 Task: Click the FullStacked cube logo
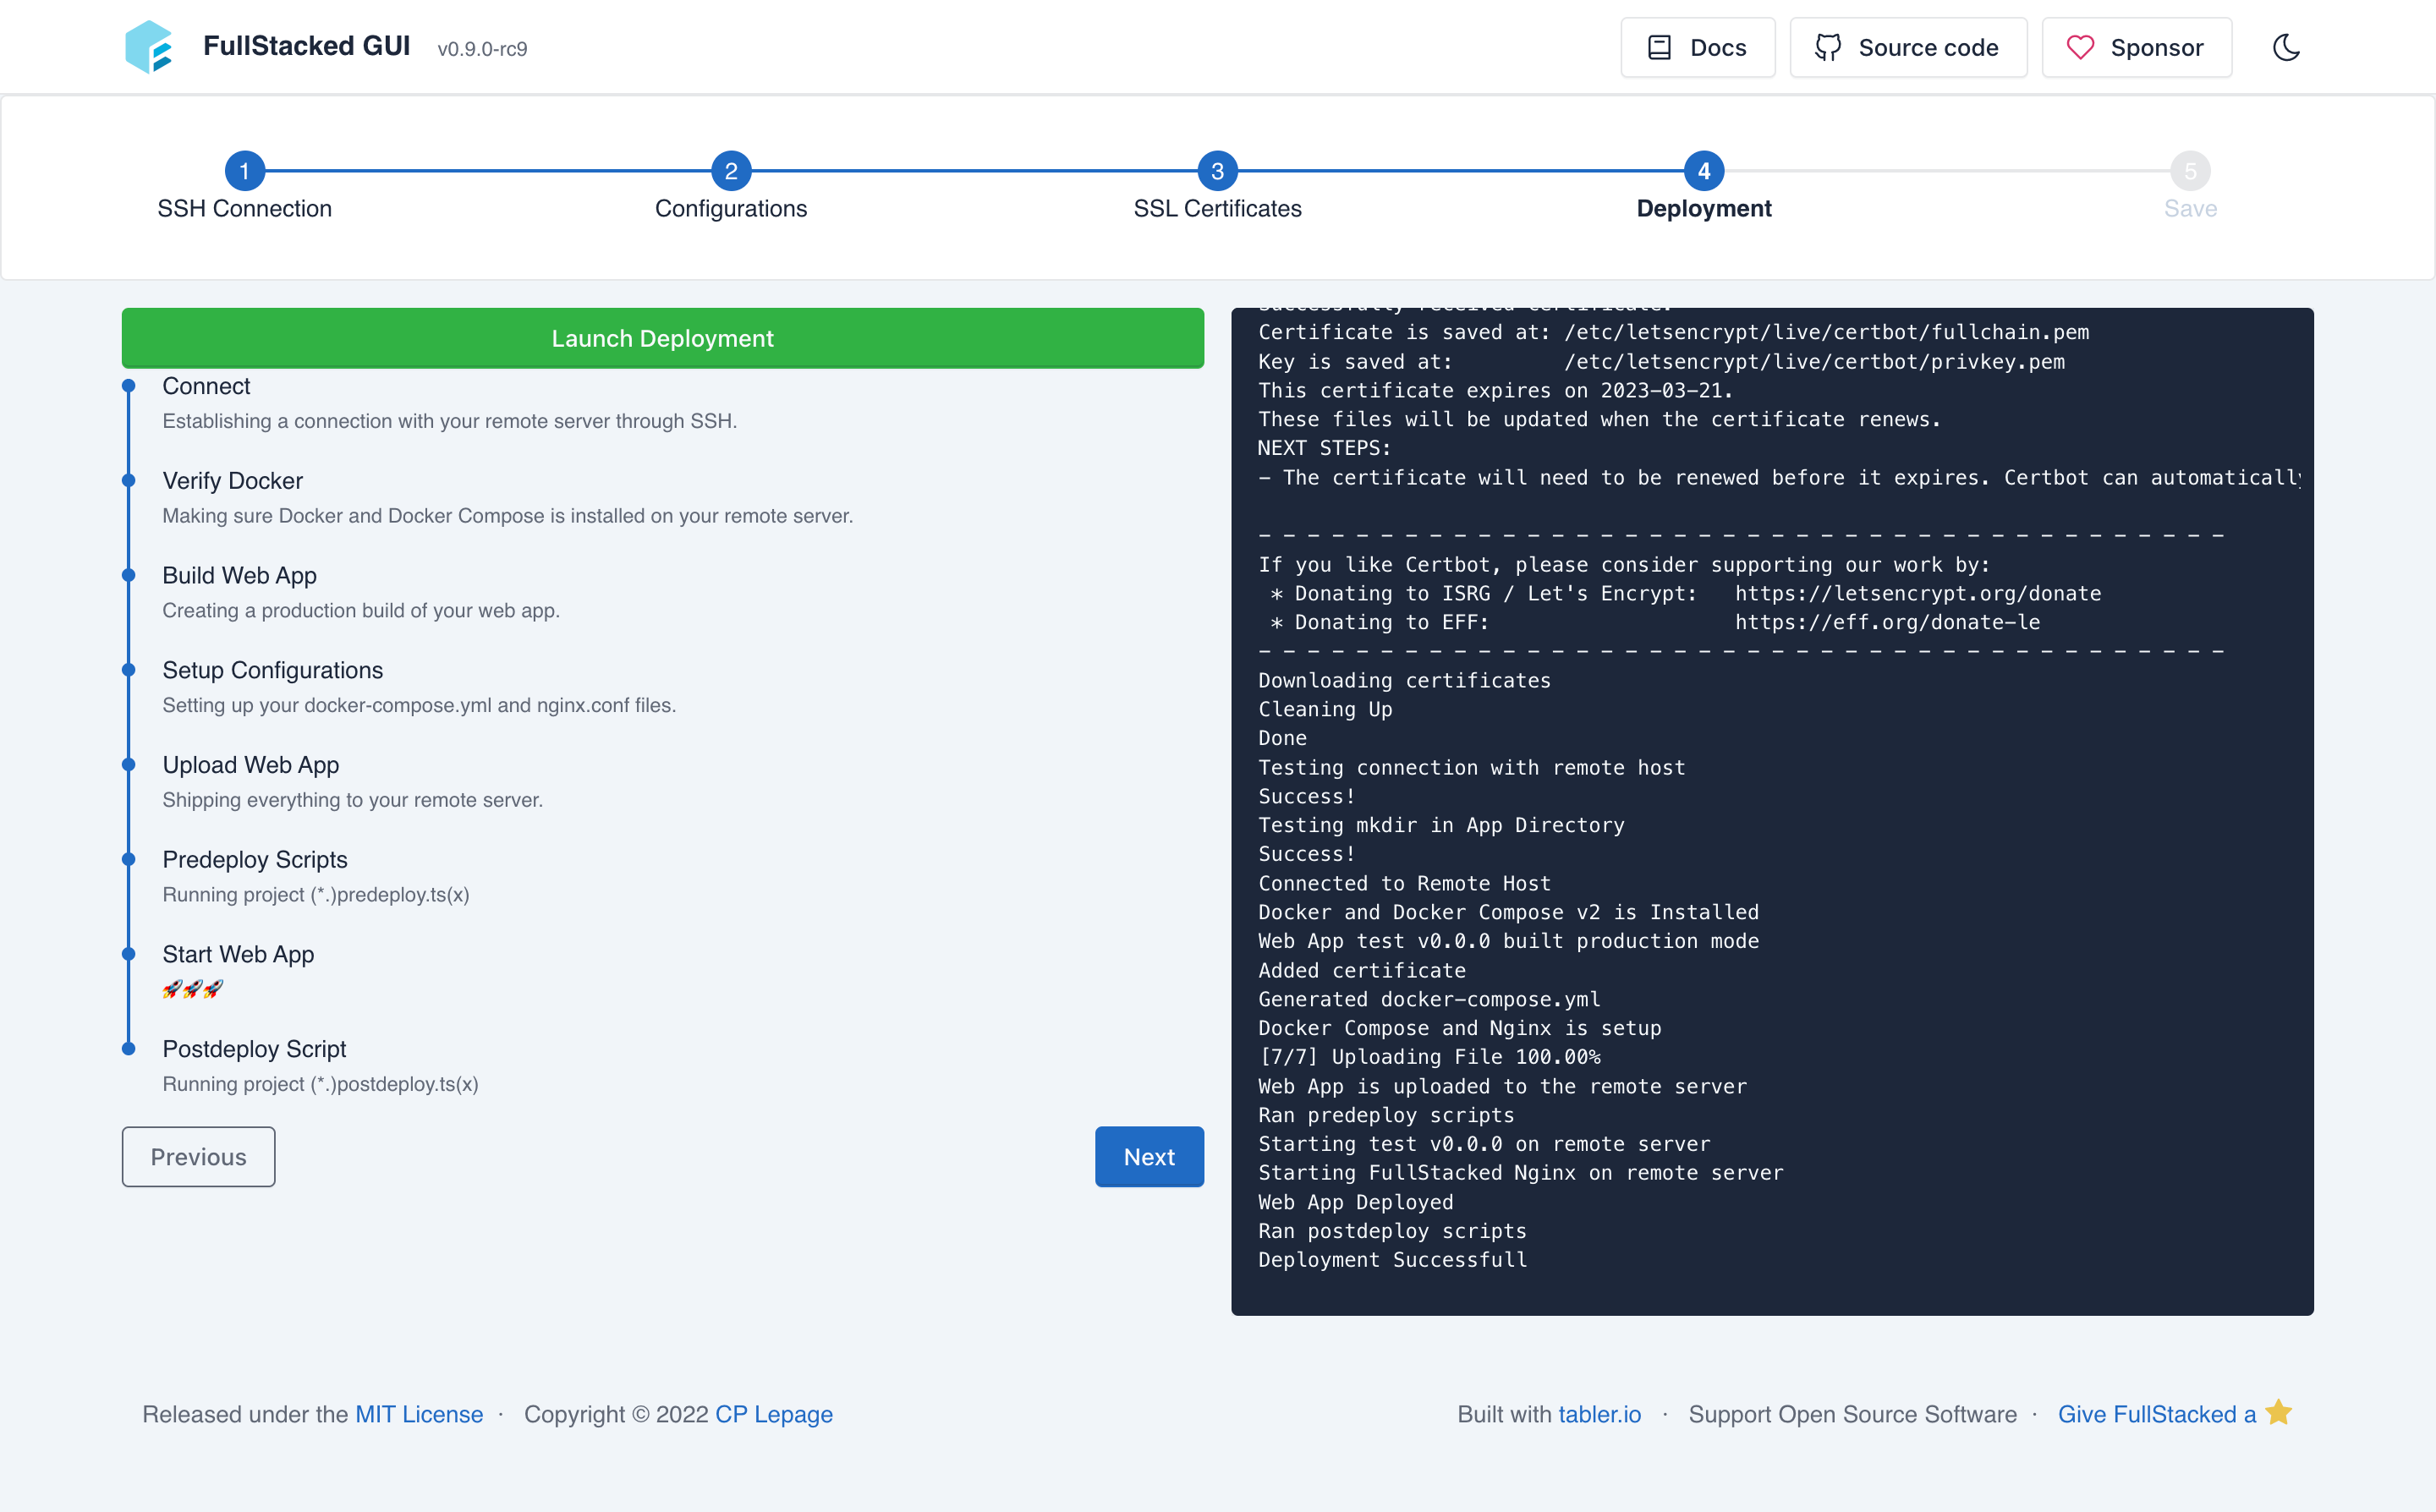click(148, 47)
